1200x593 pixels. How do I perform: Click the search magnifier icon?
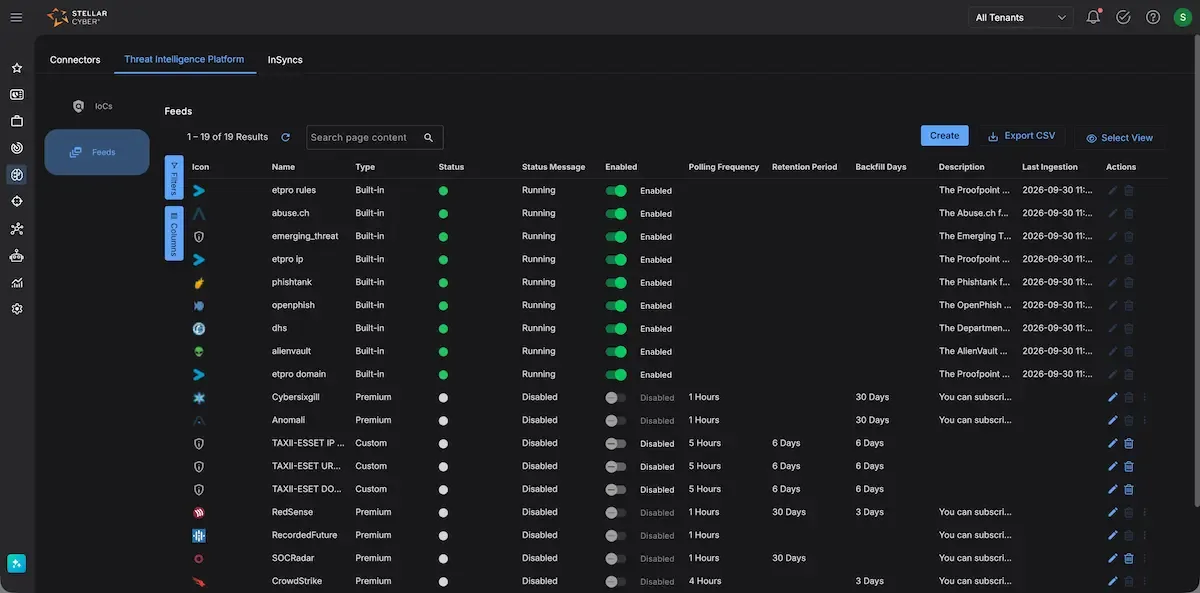click(429, 138)
